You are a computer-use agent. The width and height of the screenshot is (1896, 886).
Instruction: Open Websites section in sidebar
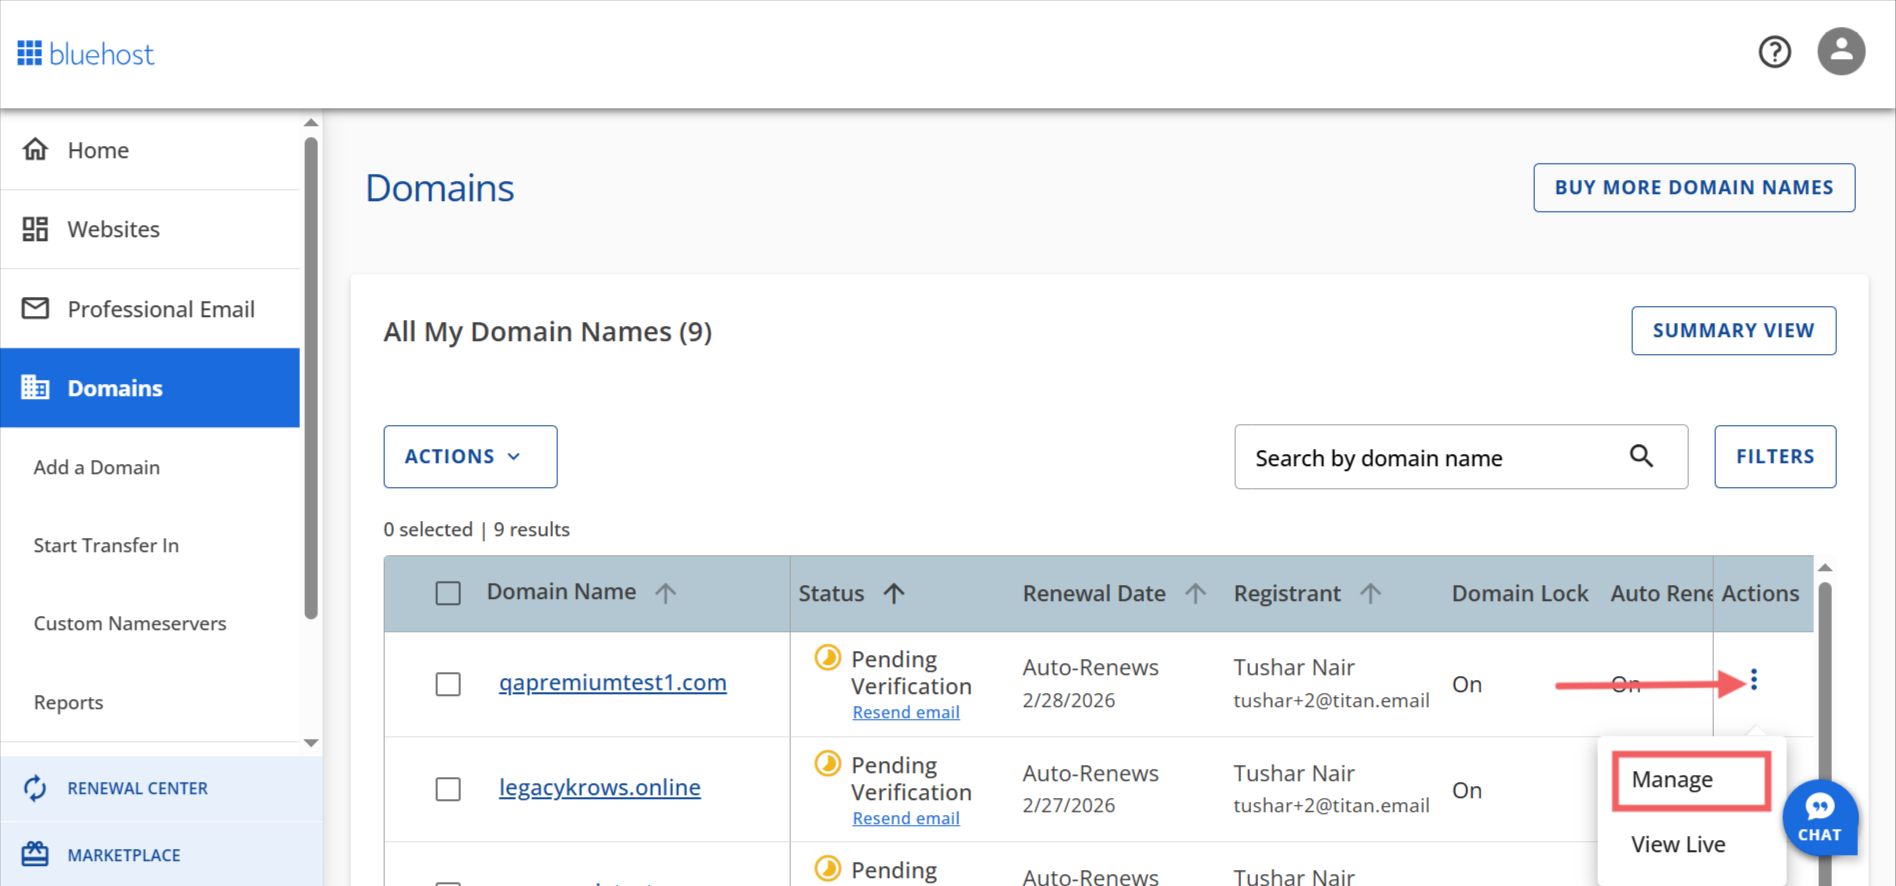click(x=150, y=229)
